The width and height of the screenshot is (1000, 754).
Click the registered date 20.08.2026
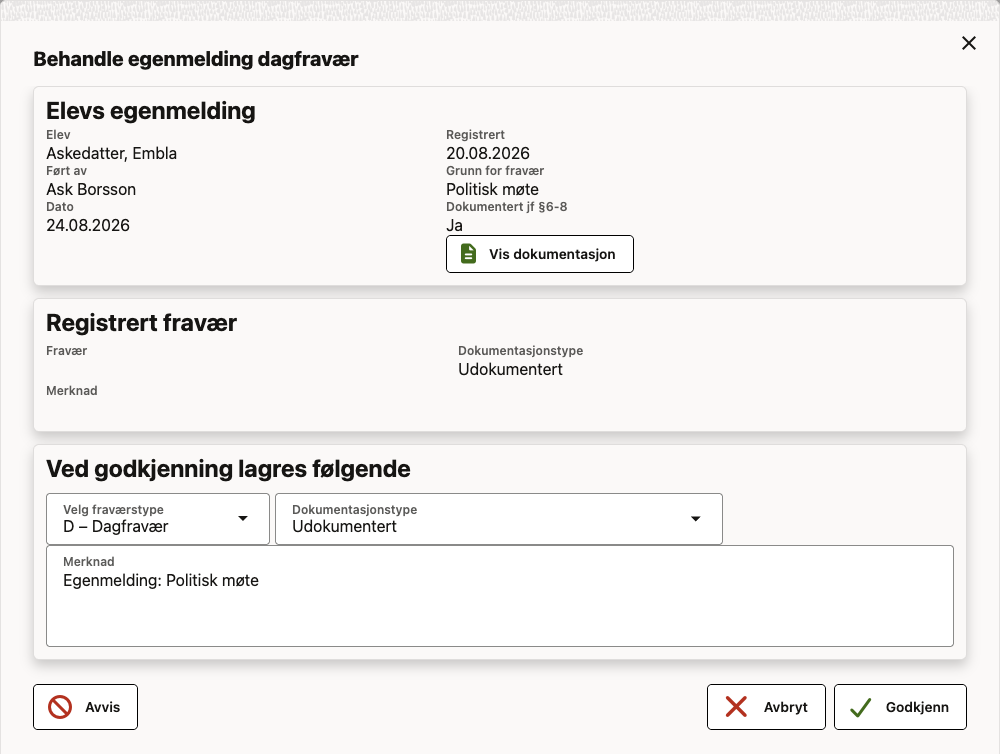[x=488, y=153]
